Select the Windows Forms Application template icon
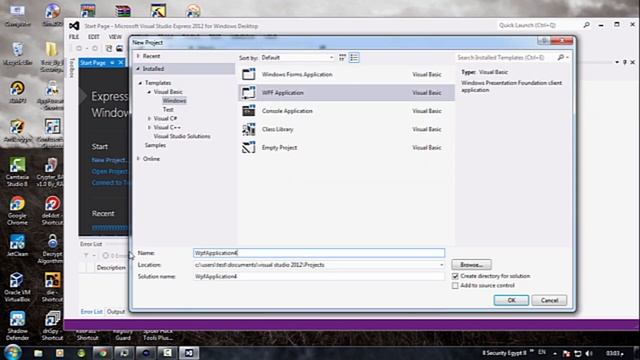Screen dimensions: 640x360 [249, 74]
